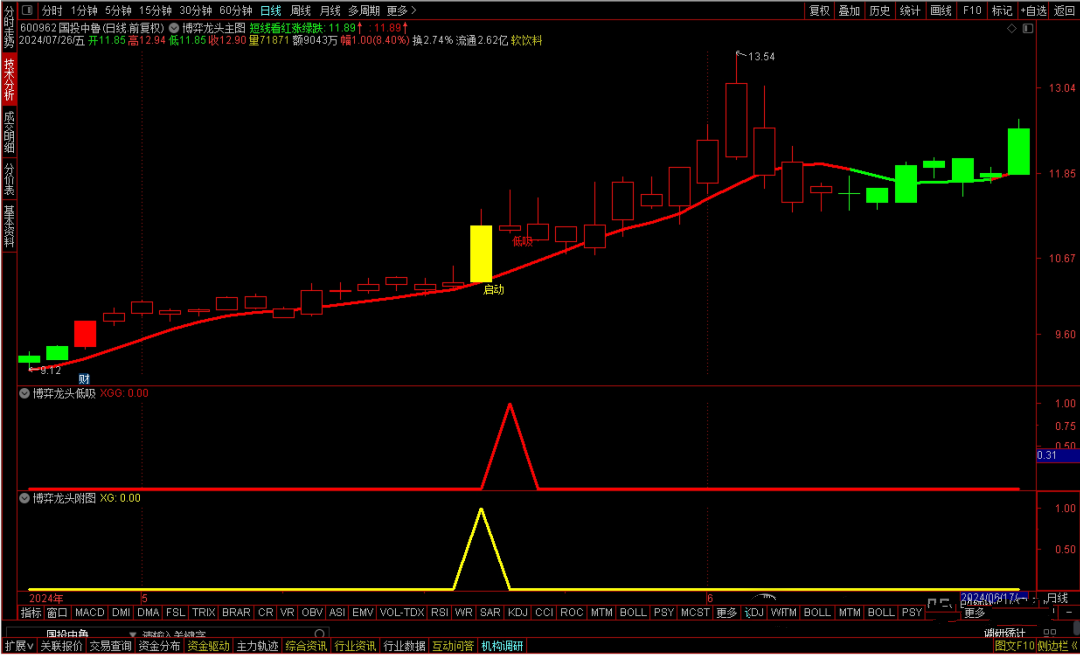Click the 返回 back button
The height and width of the screenshot is (655, 1080).
click(x=1064, y=10)
